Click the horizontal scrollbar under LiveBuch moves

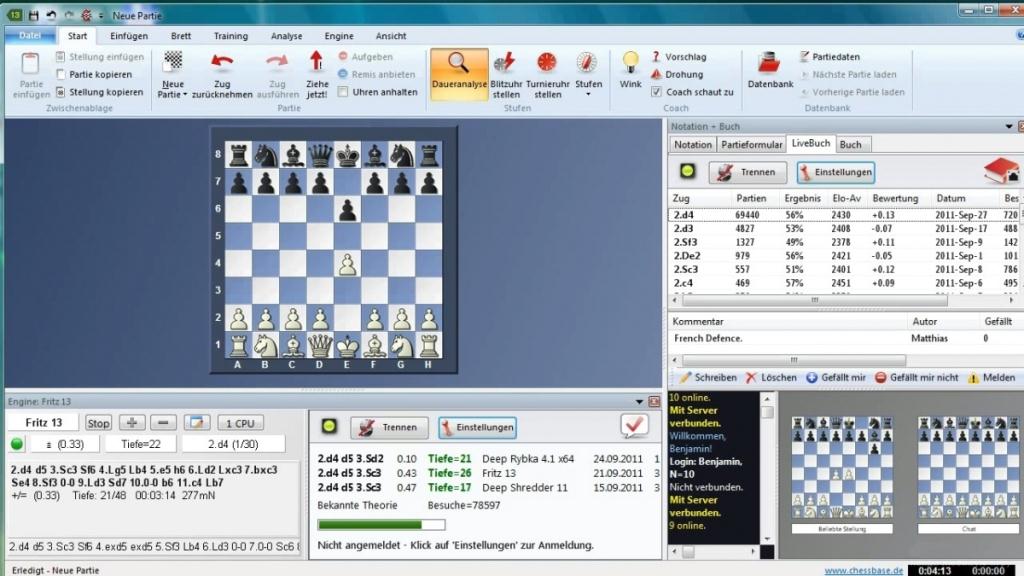(x=810, y=299)
